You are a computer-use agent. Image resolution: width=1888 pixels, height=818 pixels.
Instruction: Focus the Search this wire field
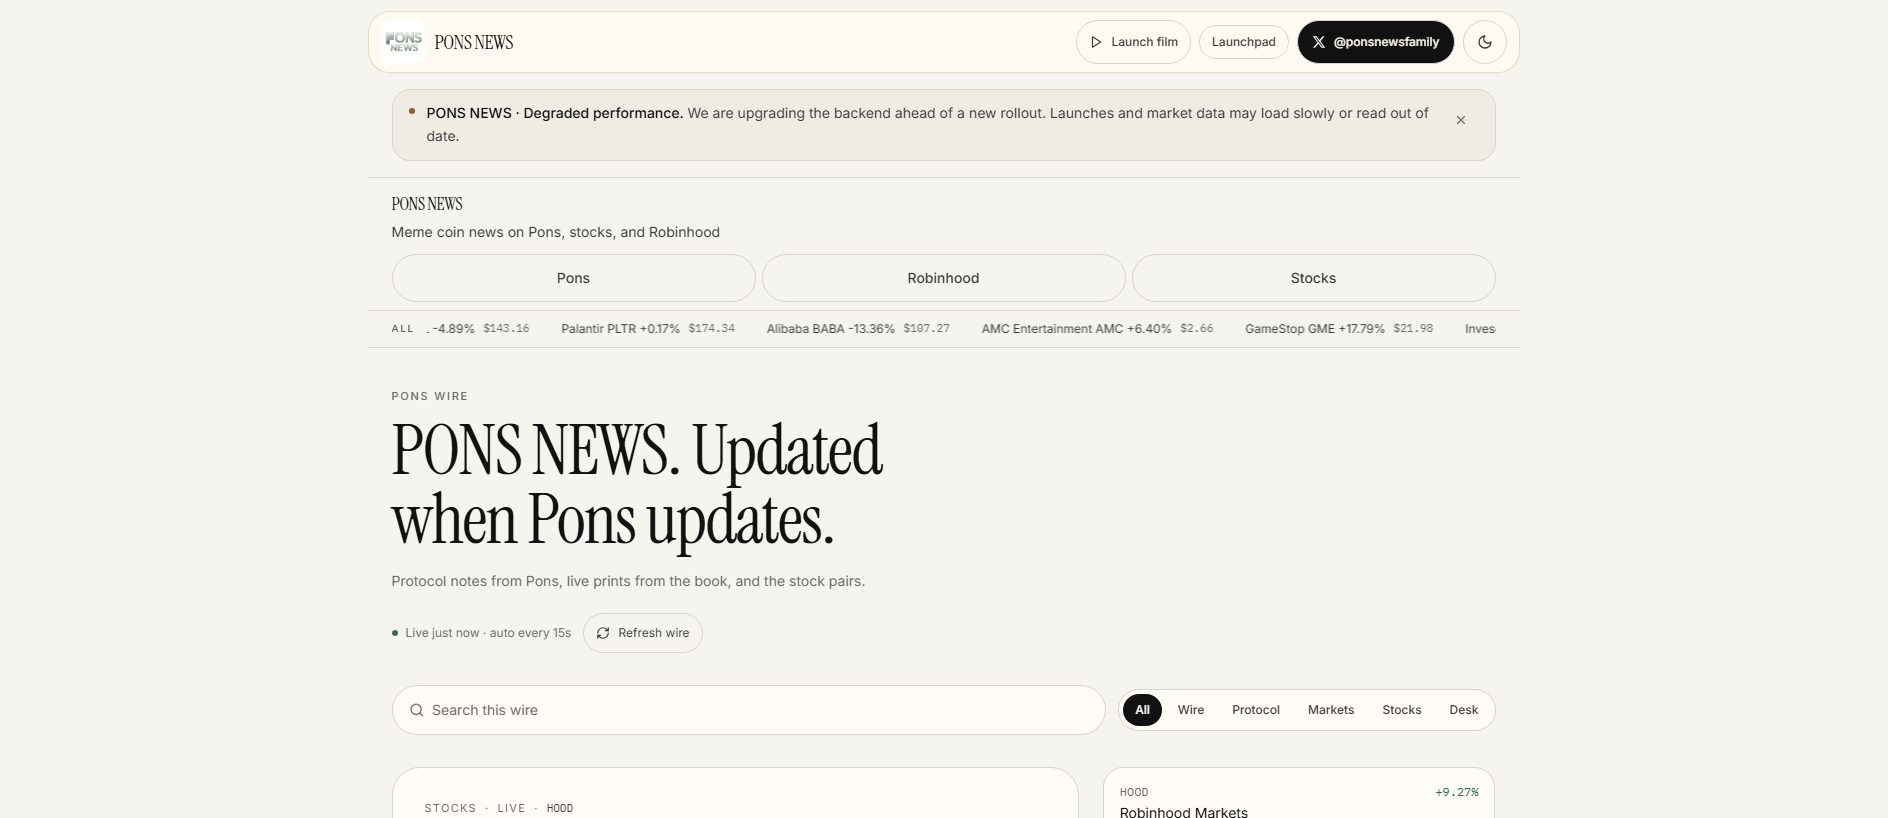[748, 710]
